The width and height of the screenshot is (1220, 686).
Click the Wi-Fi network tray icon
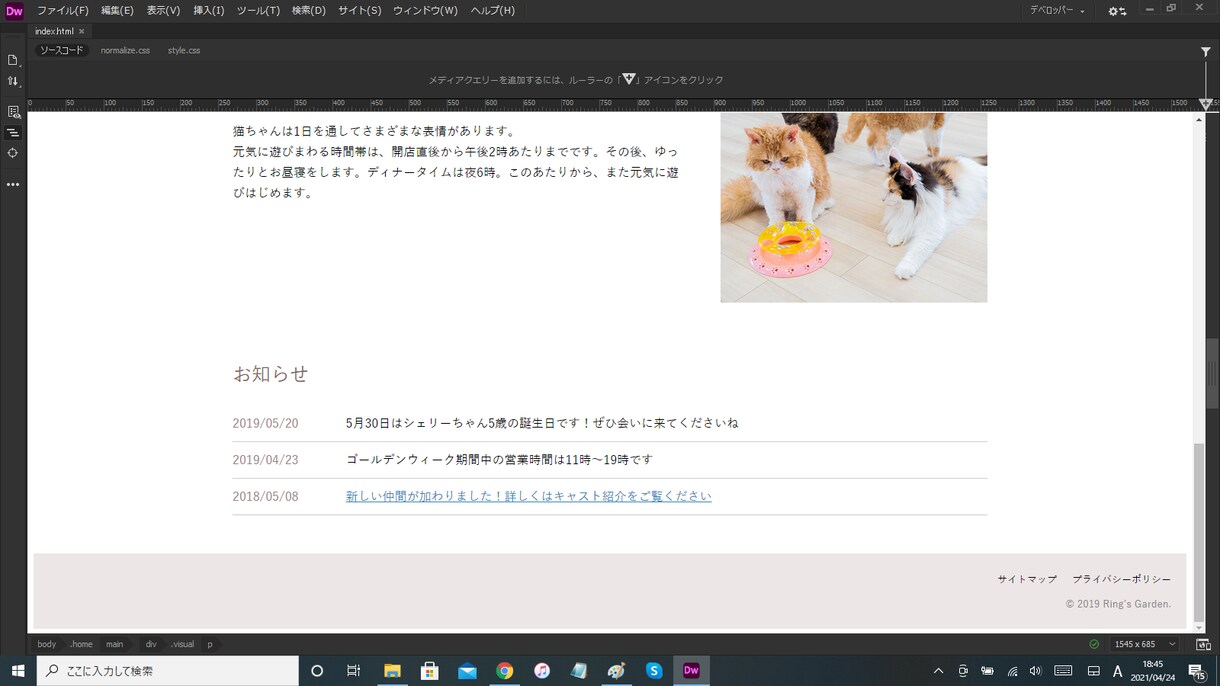coord(1012,671)
